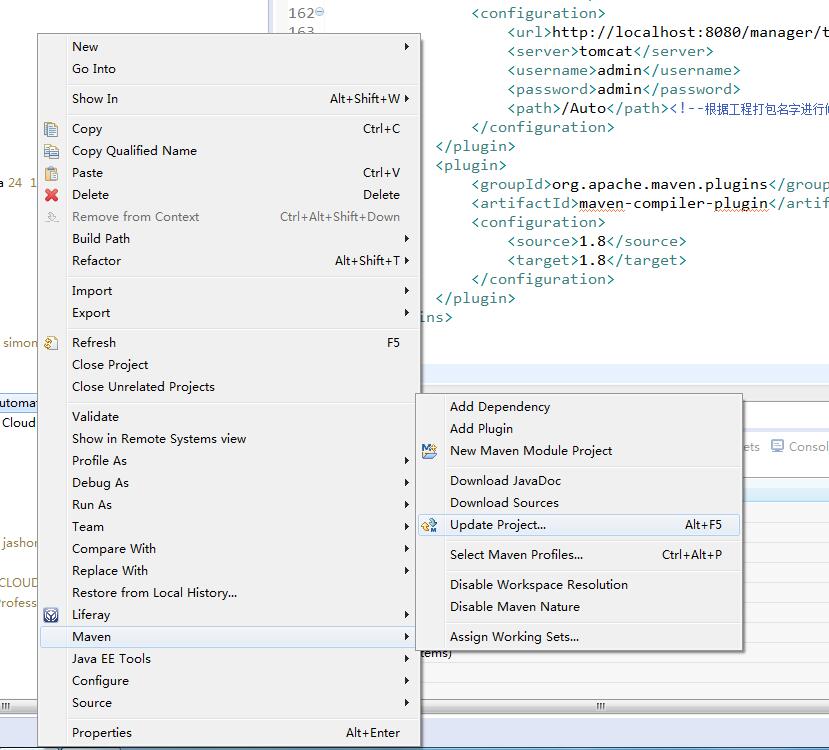Viewport: 829px width, 750px height.
Task: Expand the Run As submenu arrow
Action: click(407, 504)
